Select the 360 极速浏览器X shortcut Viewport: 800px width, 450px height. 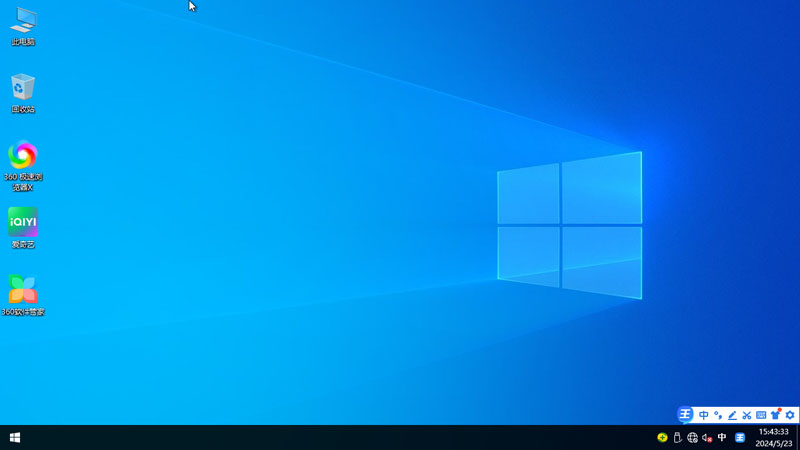(x=23, y=166)
